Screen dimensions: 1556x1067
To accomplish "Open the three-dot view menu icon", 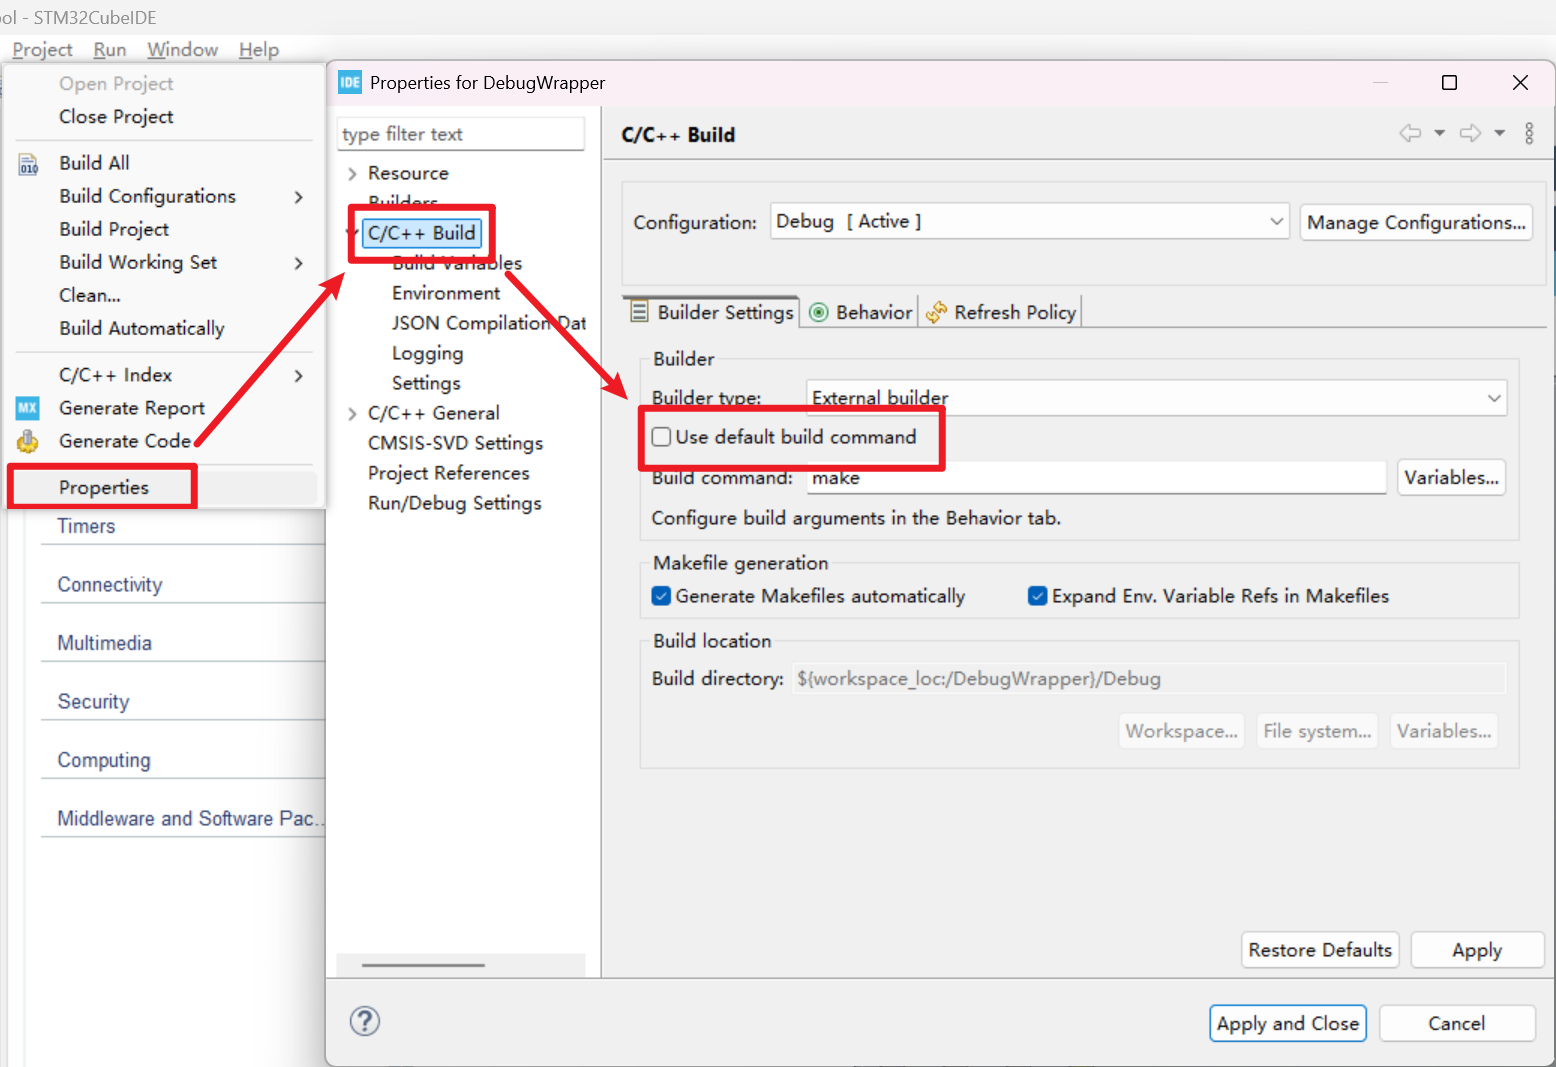I will [x=1529, y=133].
